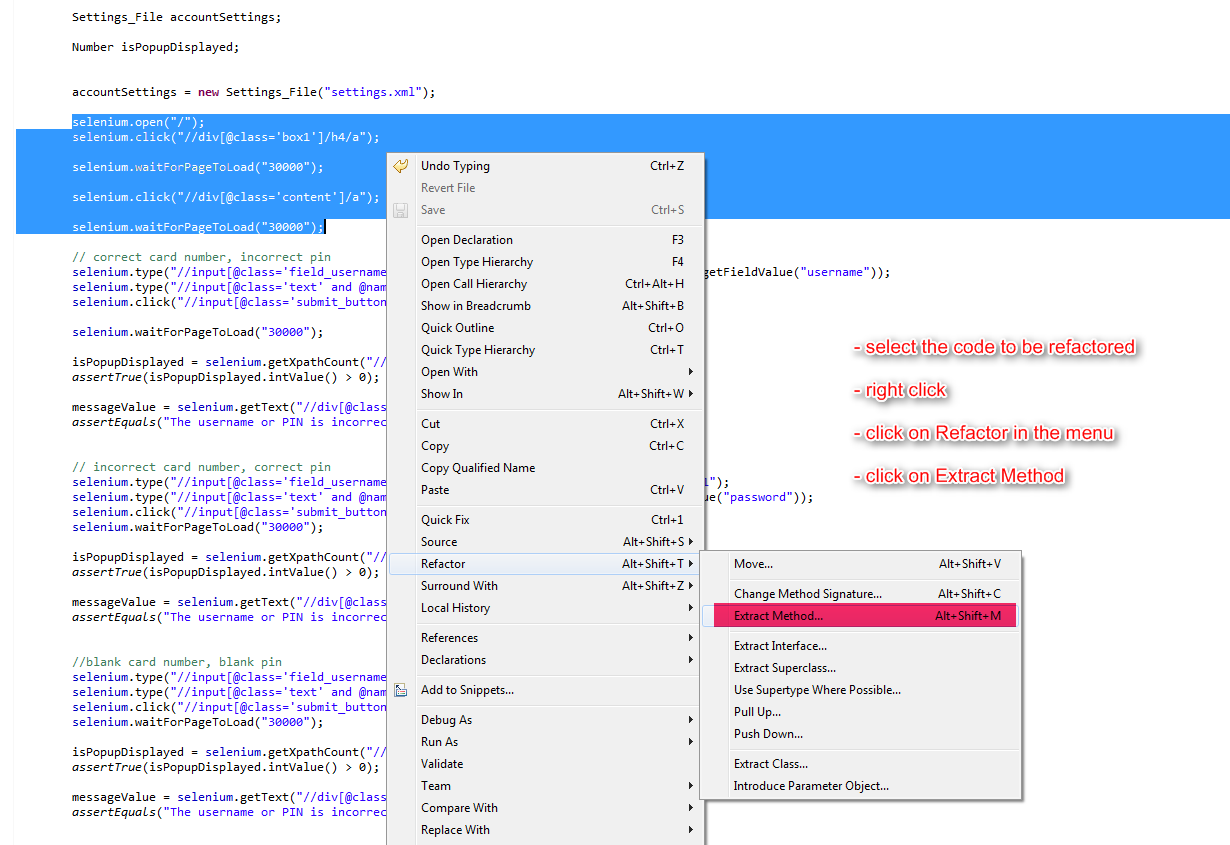Viewport: 1230px width, 845px height.
Task: Click the comment "correct card number, incorrect pin"
Action: 201,257
